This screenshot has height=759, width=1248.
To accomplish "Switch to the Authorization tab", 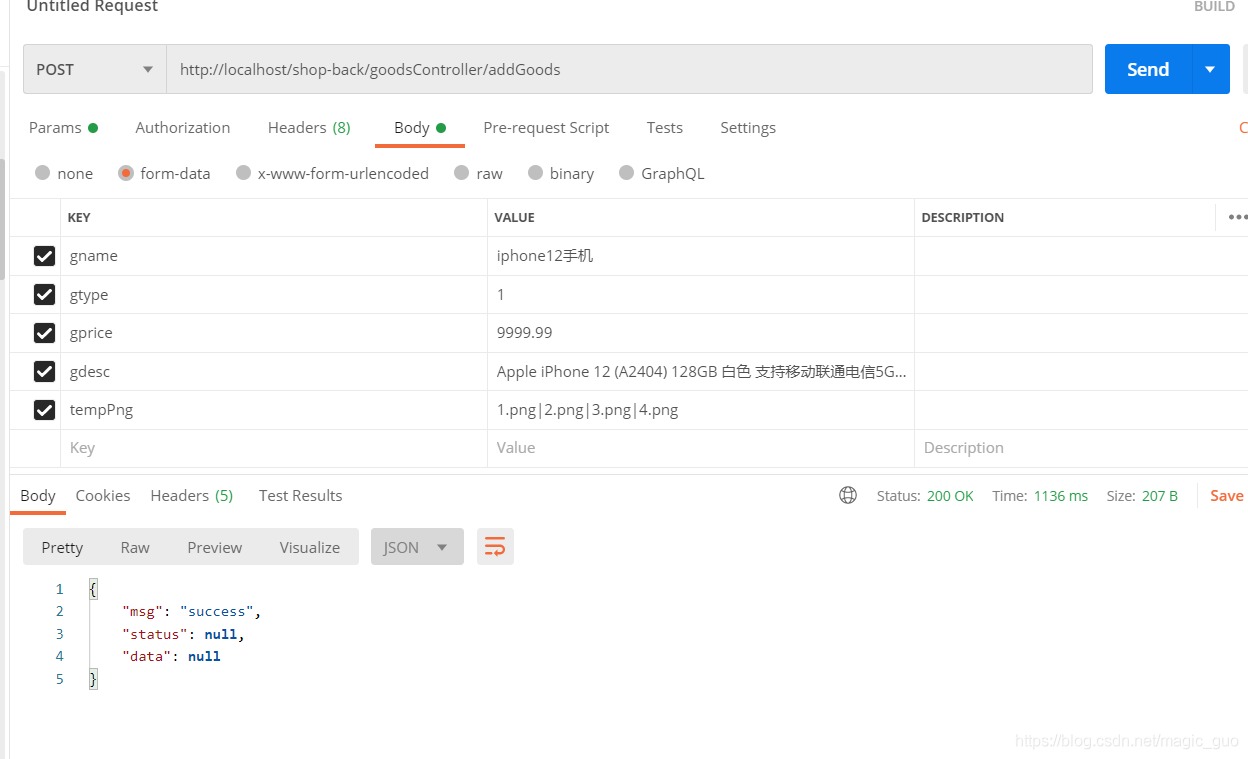I will pos(183,127).
